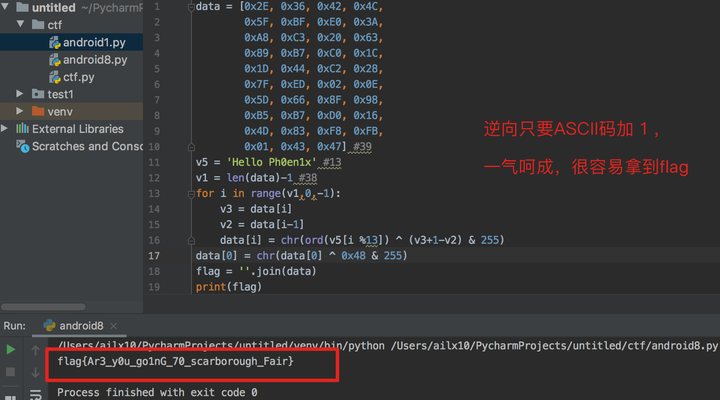Collapse the ctf folder arrow
The height and width of the screenshot is (400, 720).
pos(20,24)
